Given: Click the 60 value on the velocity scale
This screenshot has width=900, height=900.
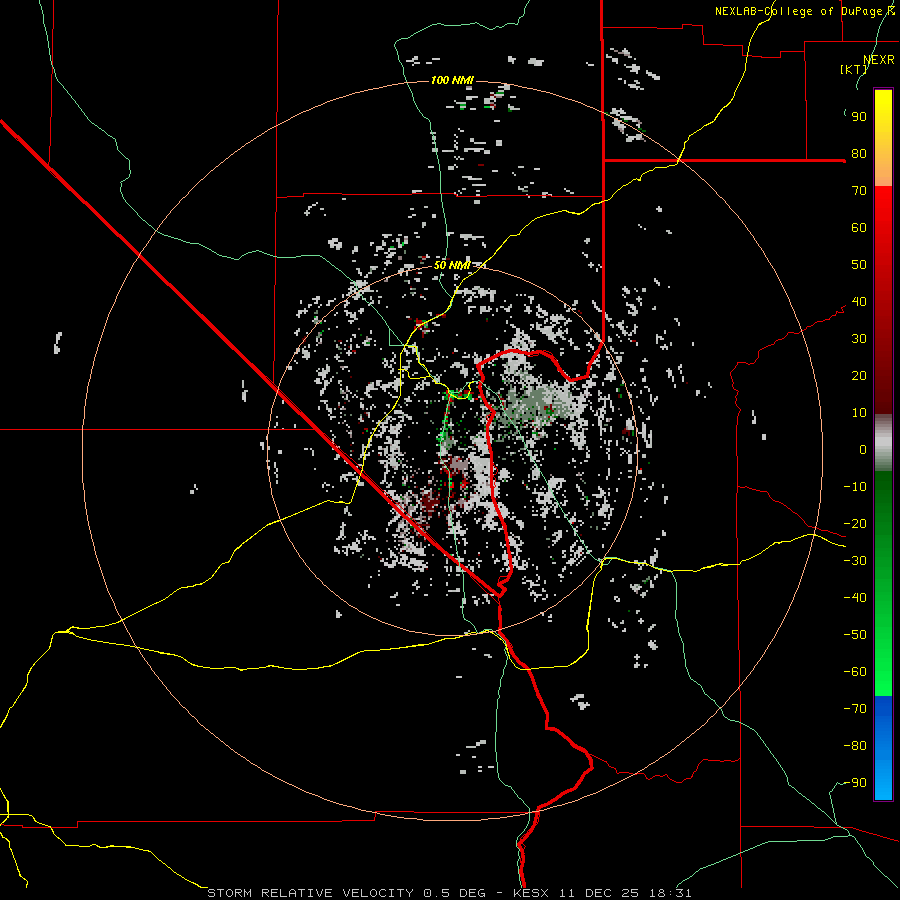Looking at the screenshot, I should (859, 227).
